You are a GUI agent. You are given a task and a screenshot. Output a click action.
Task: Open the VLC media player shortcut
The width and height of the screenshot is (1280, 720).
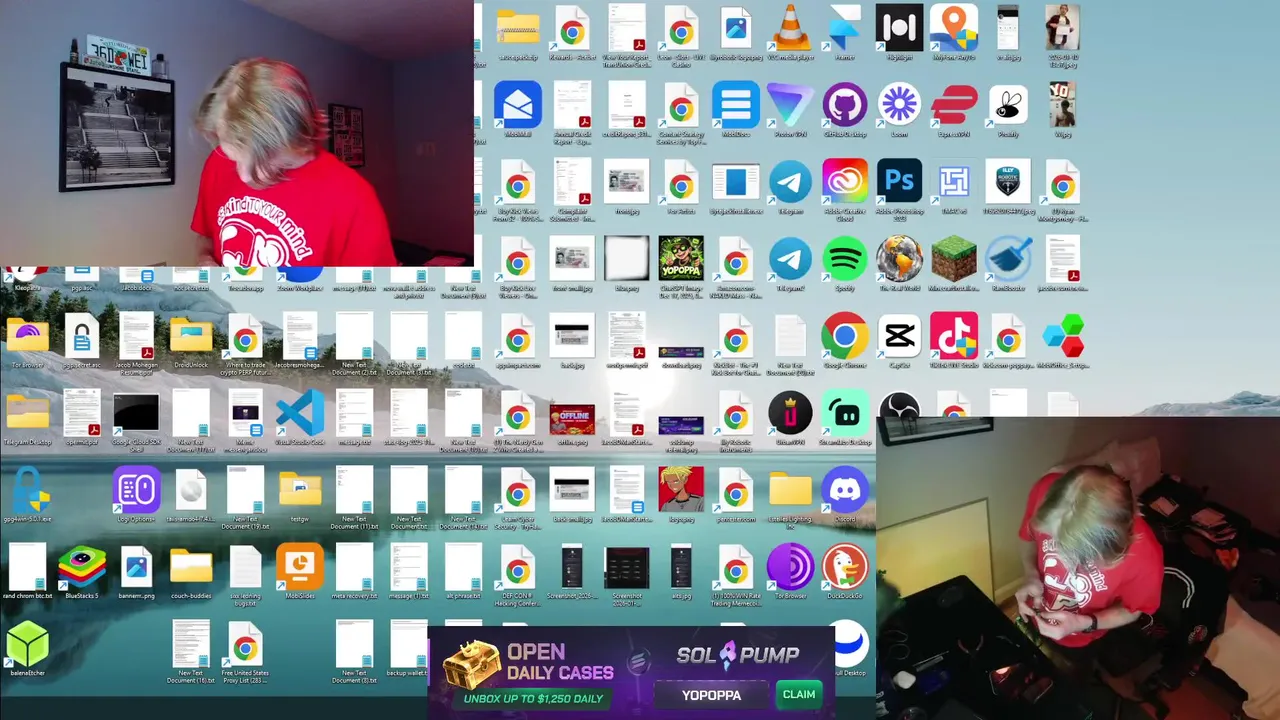pyautogui.click(x=790, y=27)
